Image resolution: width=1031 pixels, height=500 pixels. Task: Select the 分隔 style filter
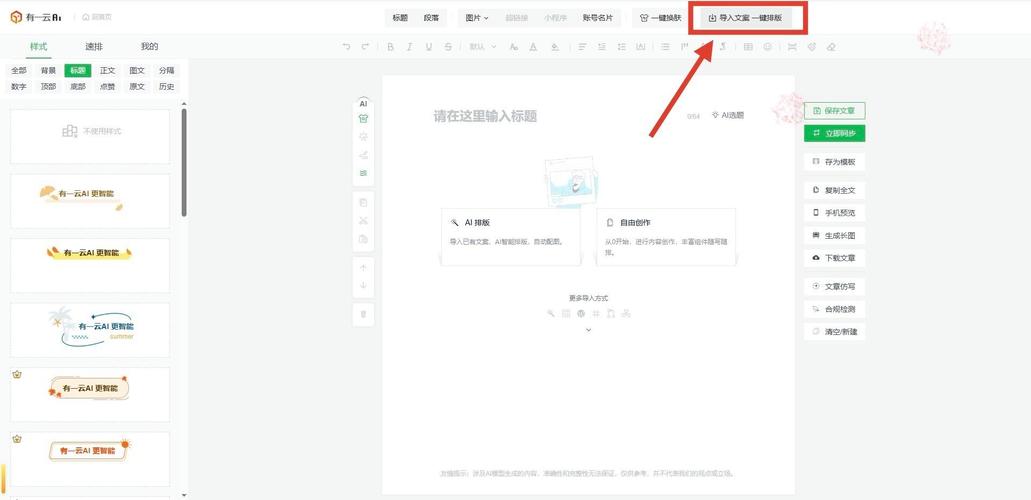click(x=166, y=70)
